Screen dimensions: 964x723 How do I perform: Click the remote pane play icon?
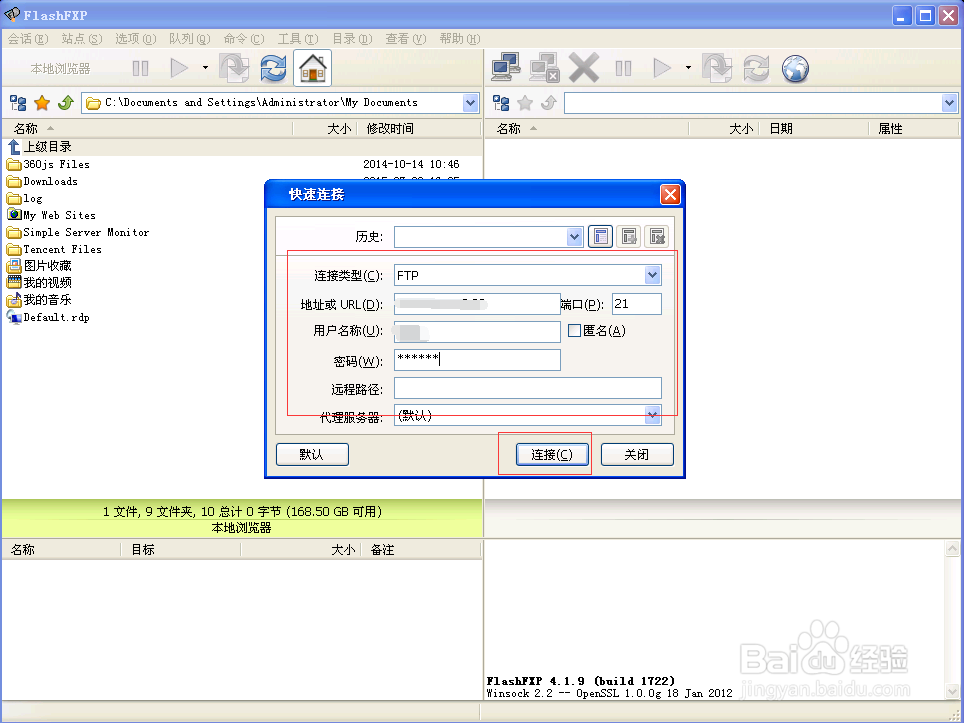662,68
